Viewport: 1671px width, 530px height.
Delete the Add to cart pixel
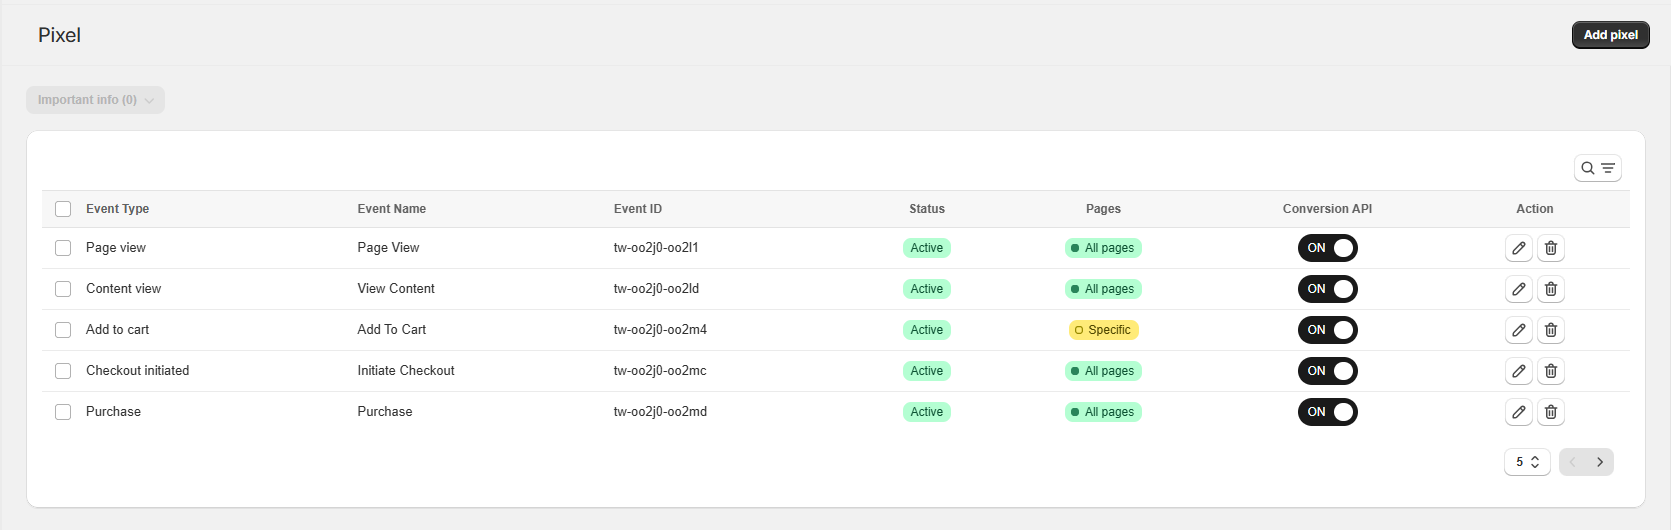1550,330
